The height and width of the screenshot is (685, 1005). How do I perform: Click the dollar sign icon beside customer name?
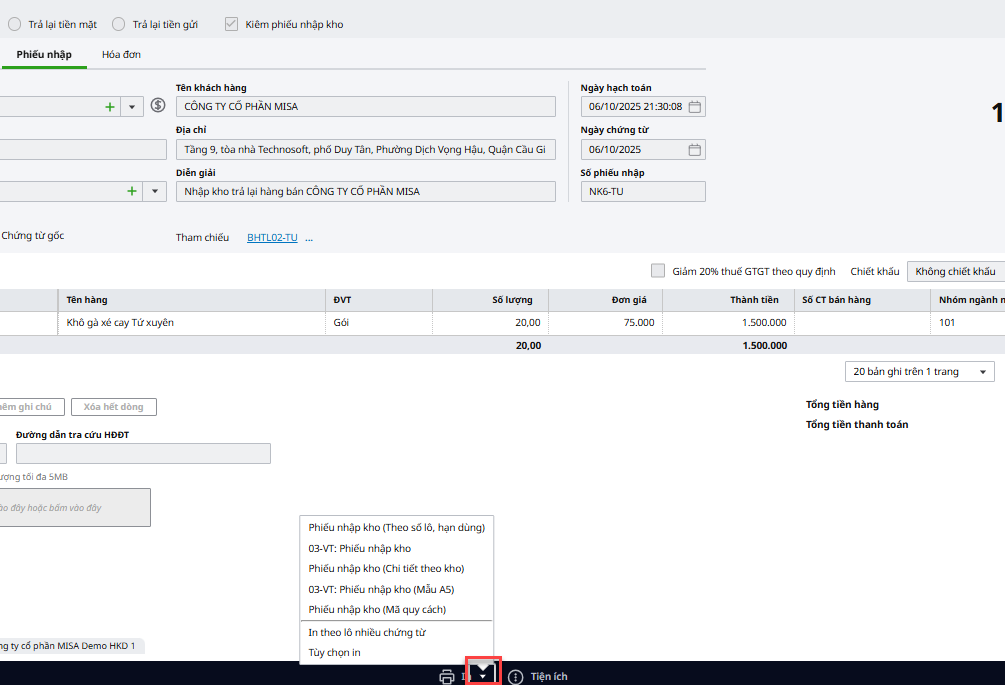tap(158, 106)
